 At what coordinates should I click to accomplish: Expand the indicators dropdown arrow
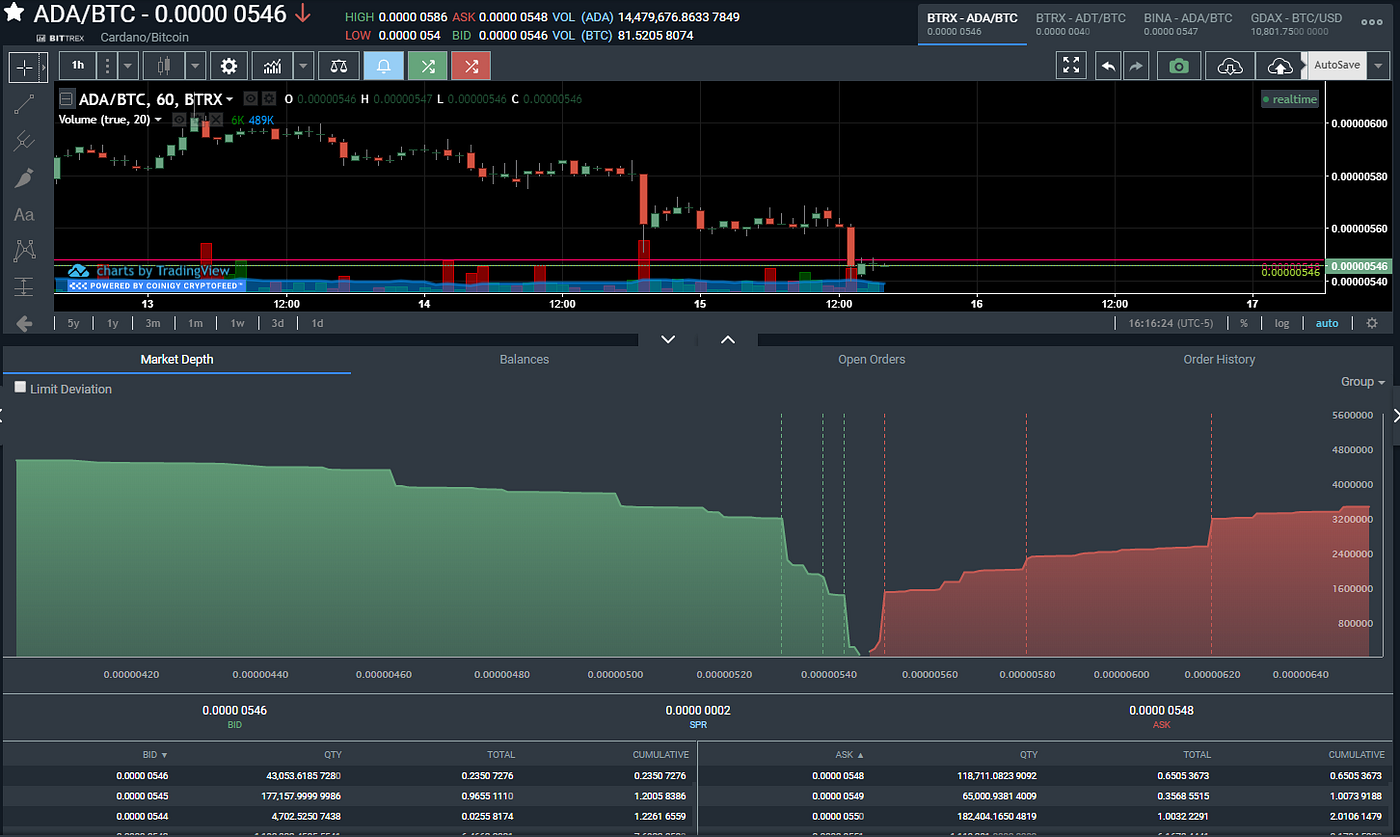(303, 66)
